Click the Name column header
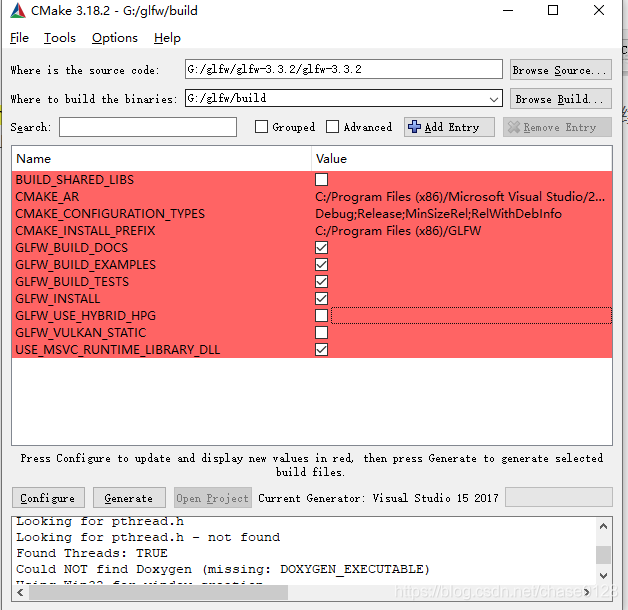The image size is (628, 610). [x=161, y=159]
